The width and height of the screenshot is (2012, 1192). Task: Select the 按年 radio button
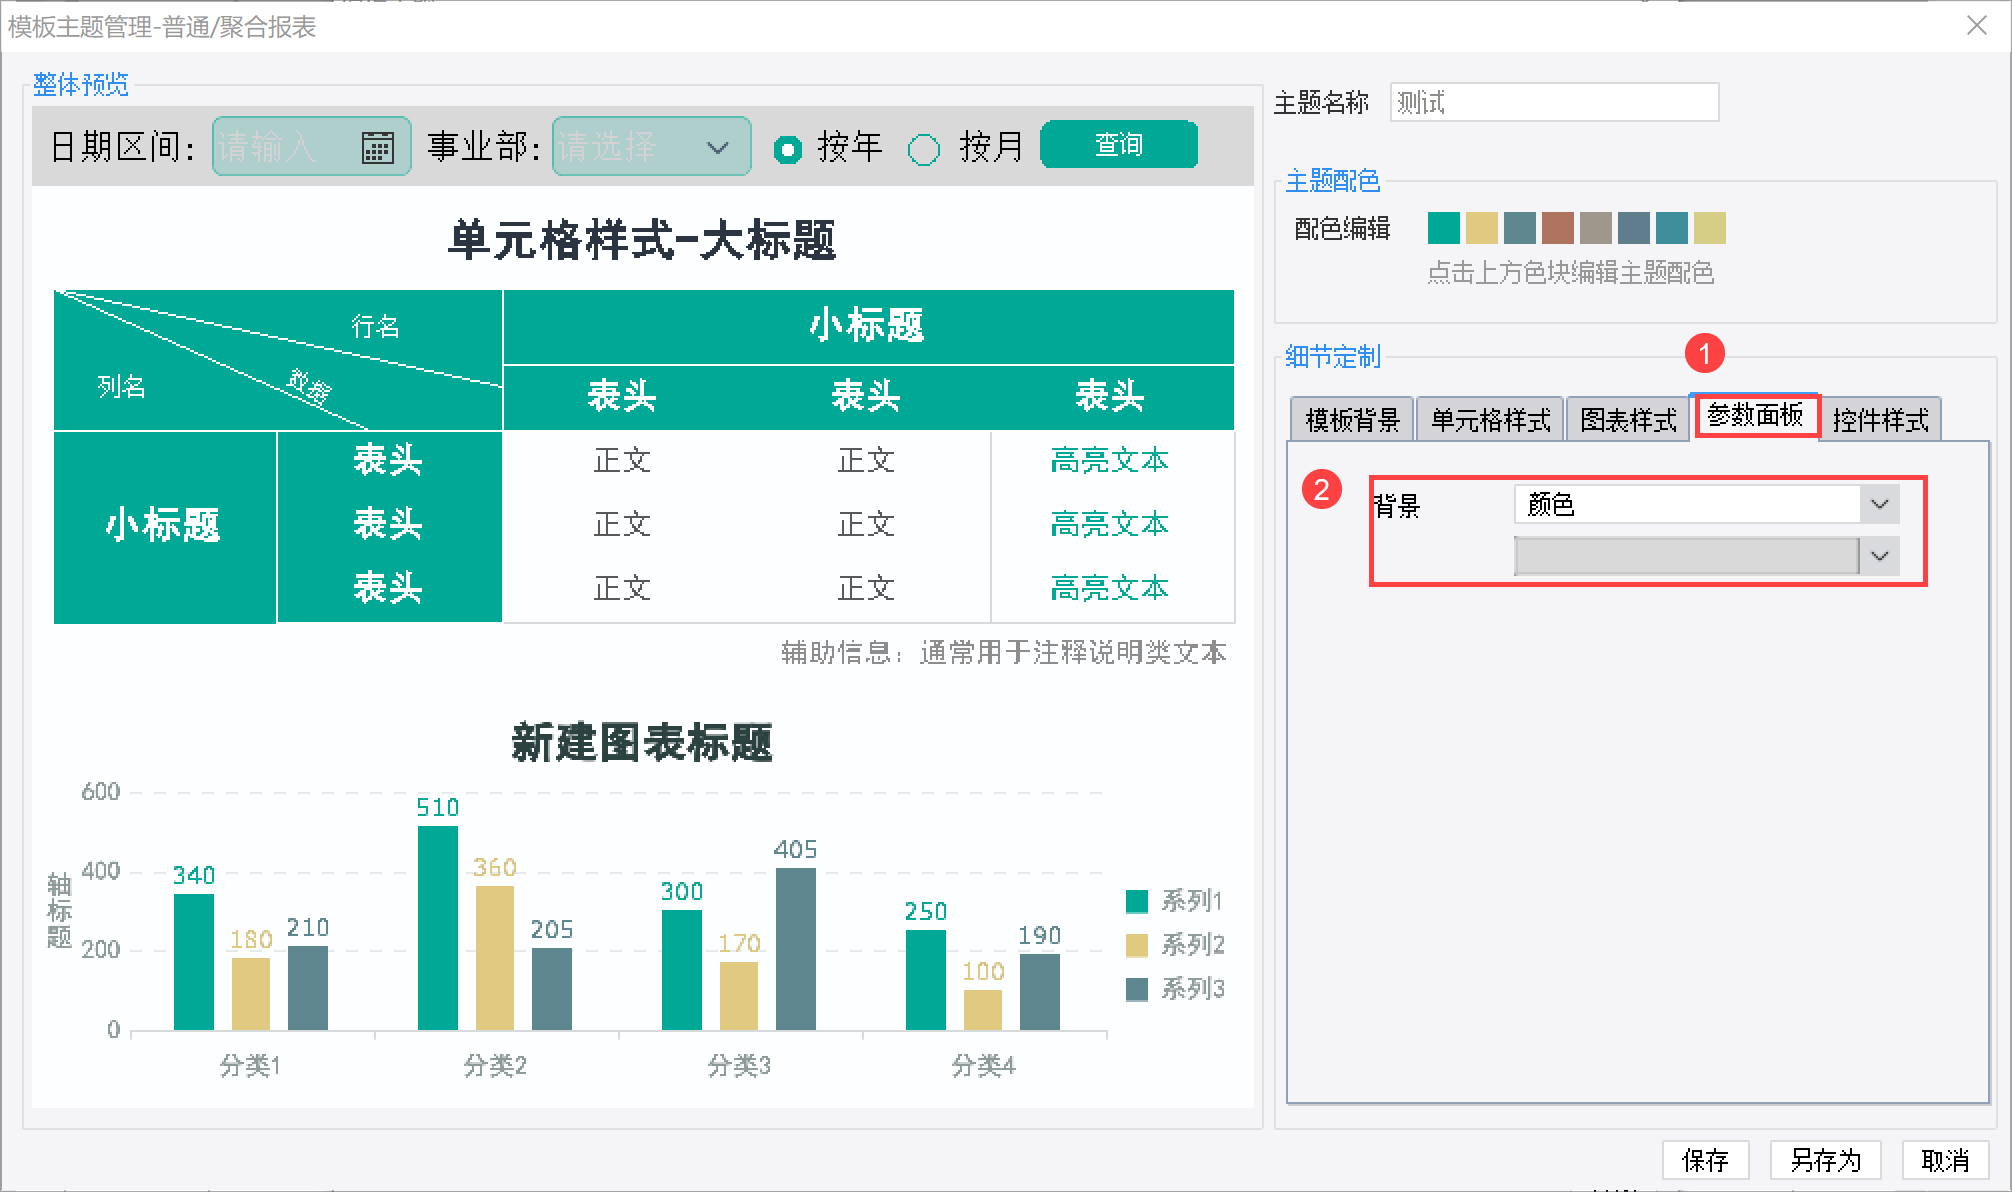coord(788,150)
